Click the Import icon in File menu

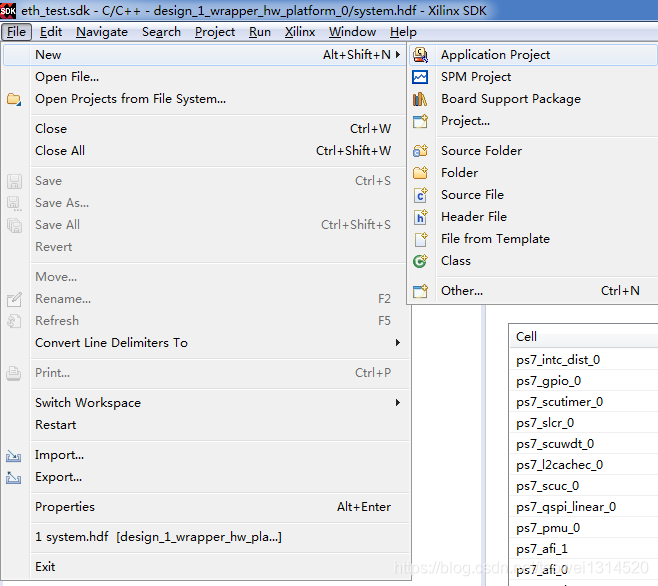click(x=14, y=455)
